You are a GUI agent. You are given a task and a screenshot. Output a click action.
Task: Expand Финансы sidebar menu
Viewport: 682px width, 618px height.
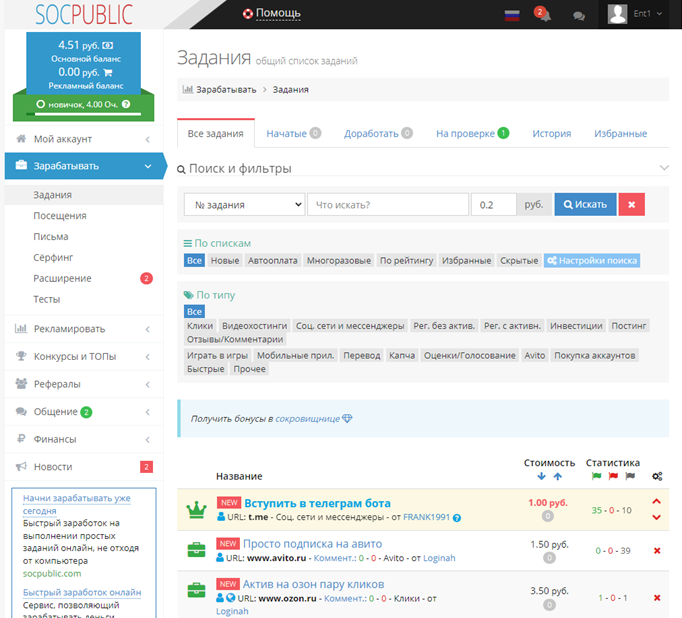84,439
